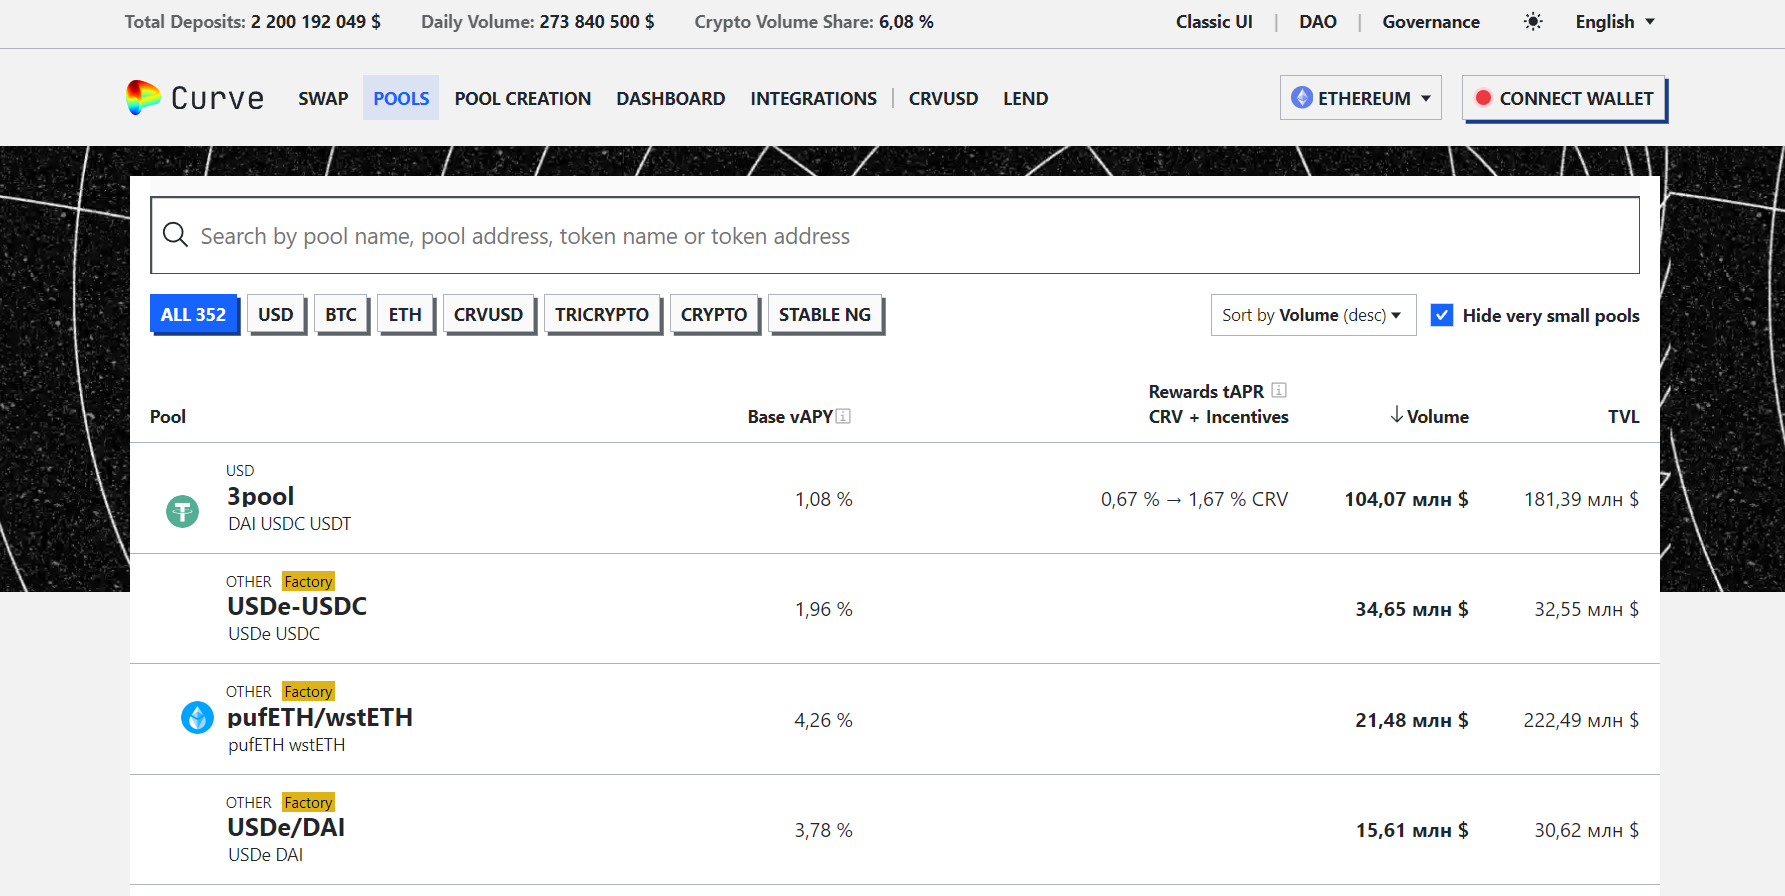1785x896 pixels.
Task: Select the POOLS navigation tab
Action: click(401, 98)
